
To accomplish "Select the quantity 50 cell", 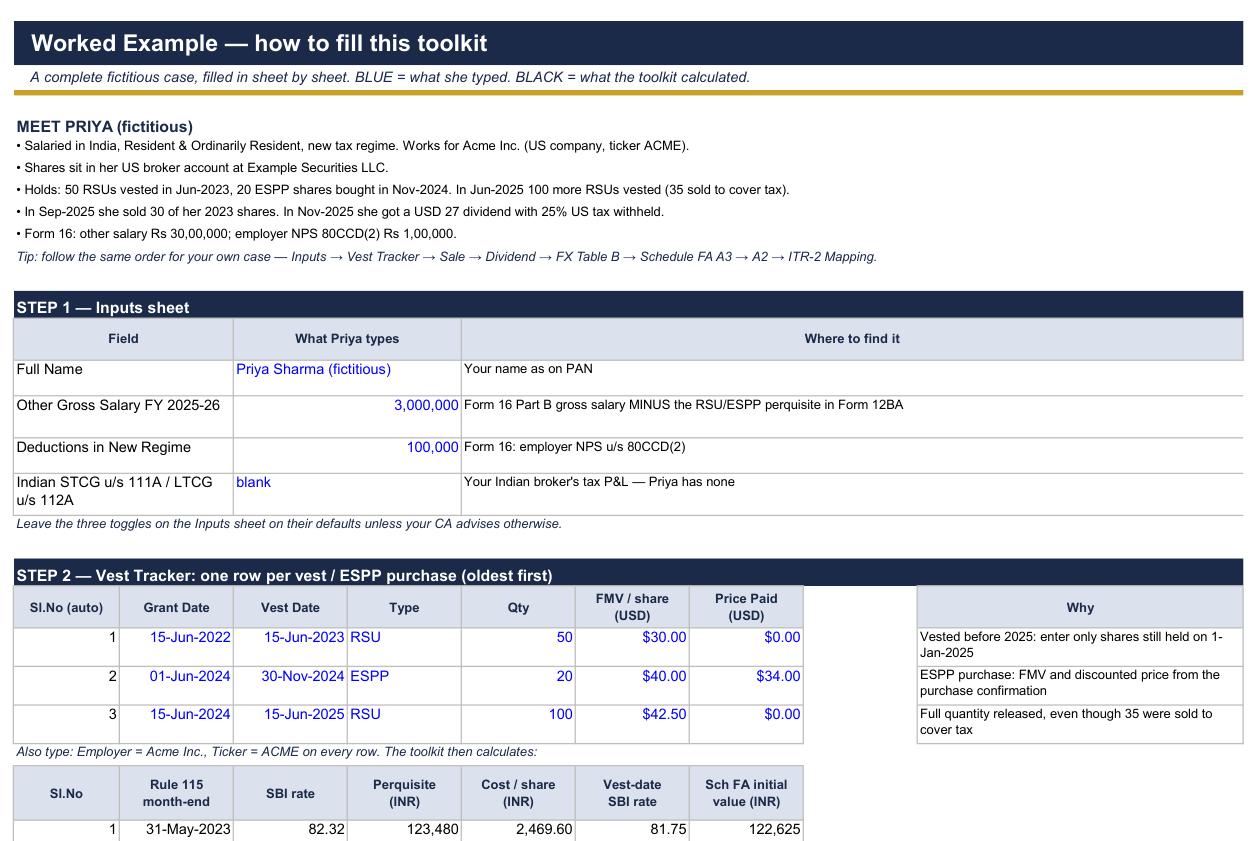I will coord(518,647).
